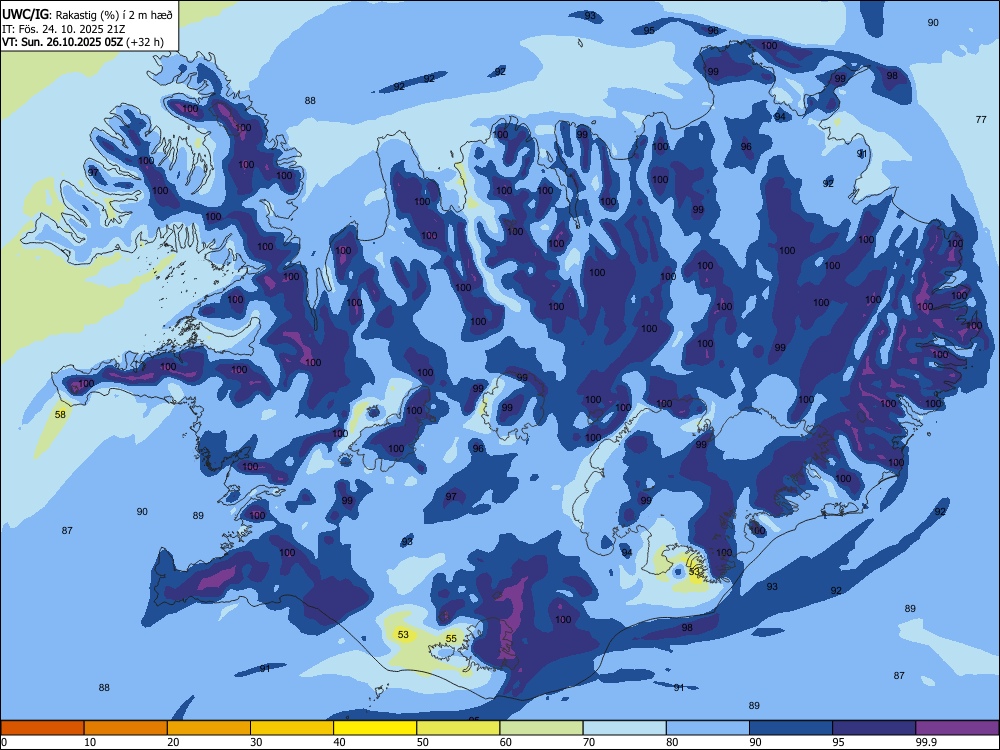Click the legend label '0'
This screenshot has height=750, width=1000.
pyautogui.click(x=4, y=742)
